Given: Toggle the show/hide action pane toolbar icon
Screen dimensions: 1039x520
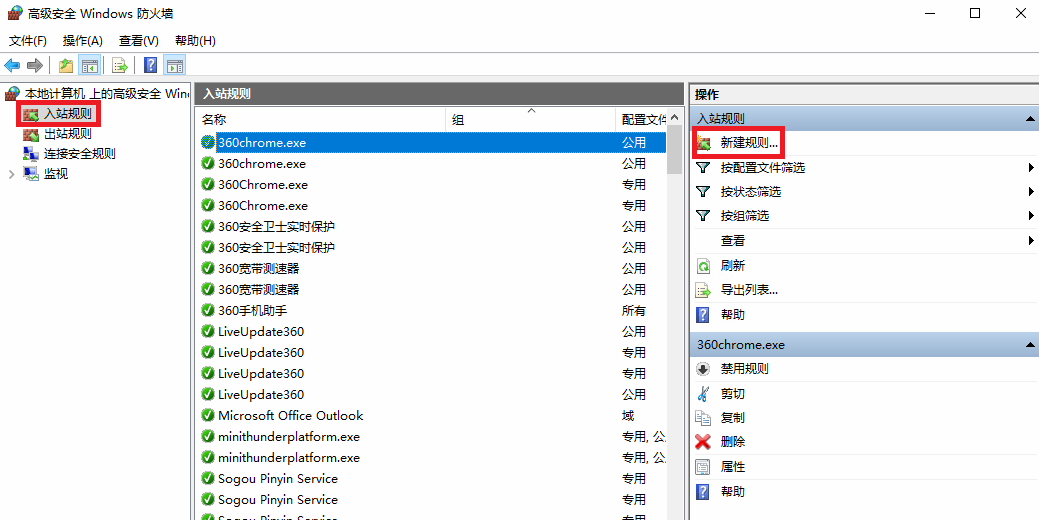Looking at the screenshot, I should (x=174, y=65).
